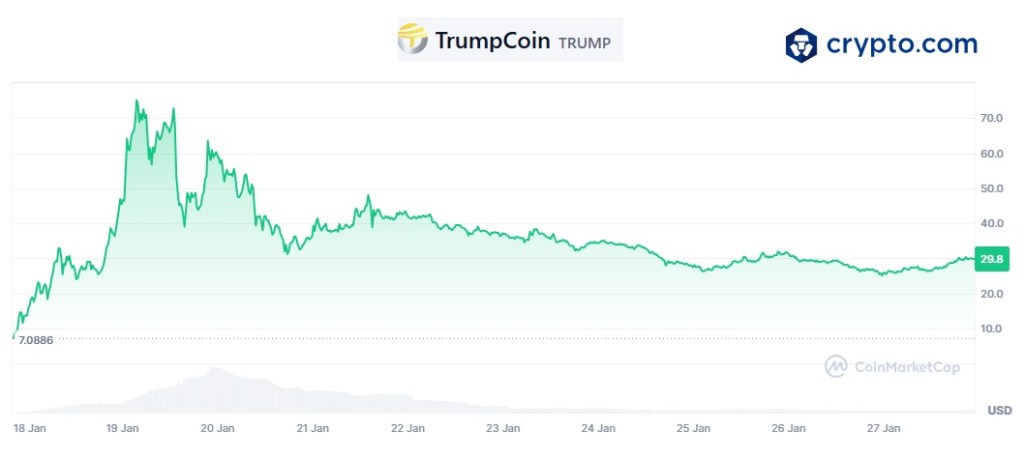Click the 10.0 price axis label

pyautogui.click(x=992, y=329)
